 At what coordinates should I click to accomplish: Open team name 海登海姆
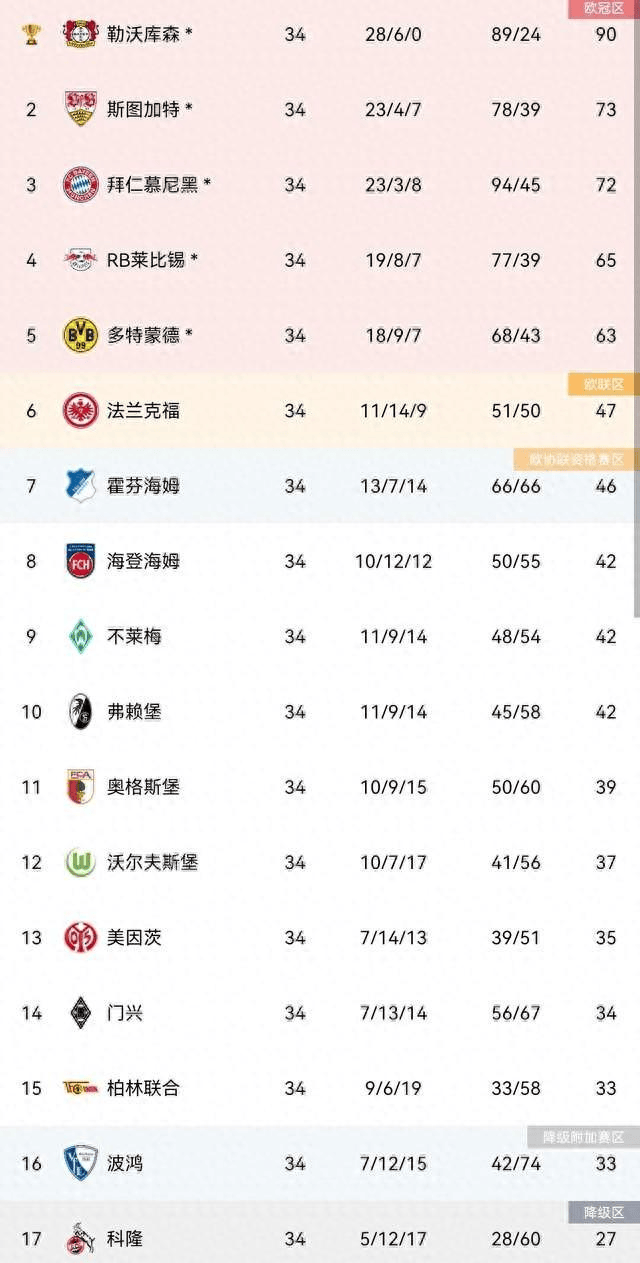(x=143, y=561)
